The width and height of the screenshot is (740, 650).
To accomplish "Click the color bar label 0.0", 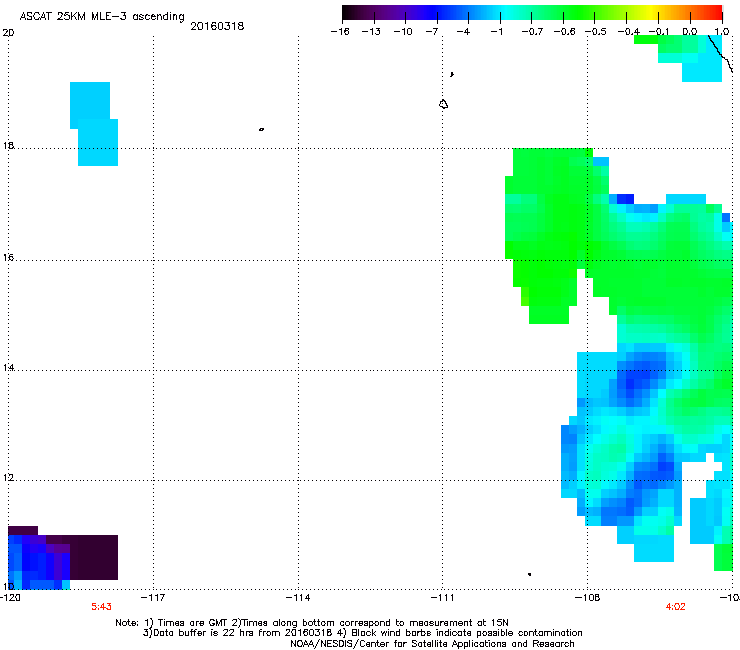I will 690,32.
